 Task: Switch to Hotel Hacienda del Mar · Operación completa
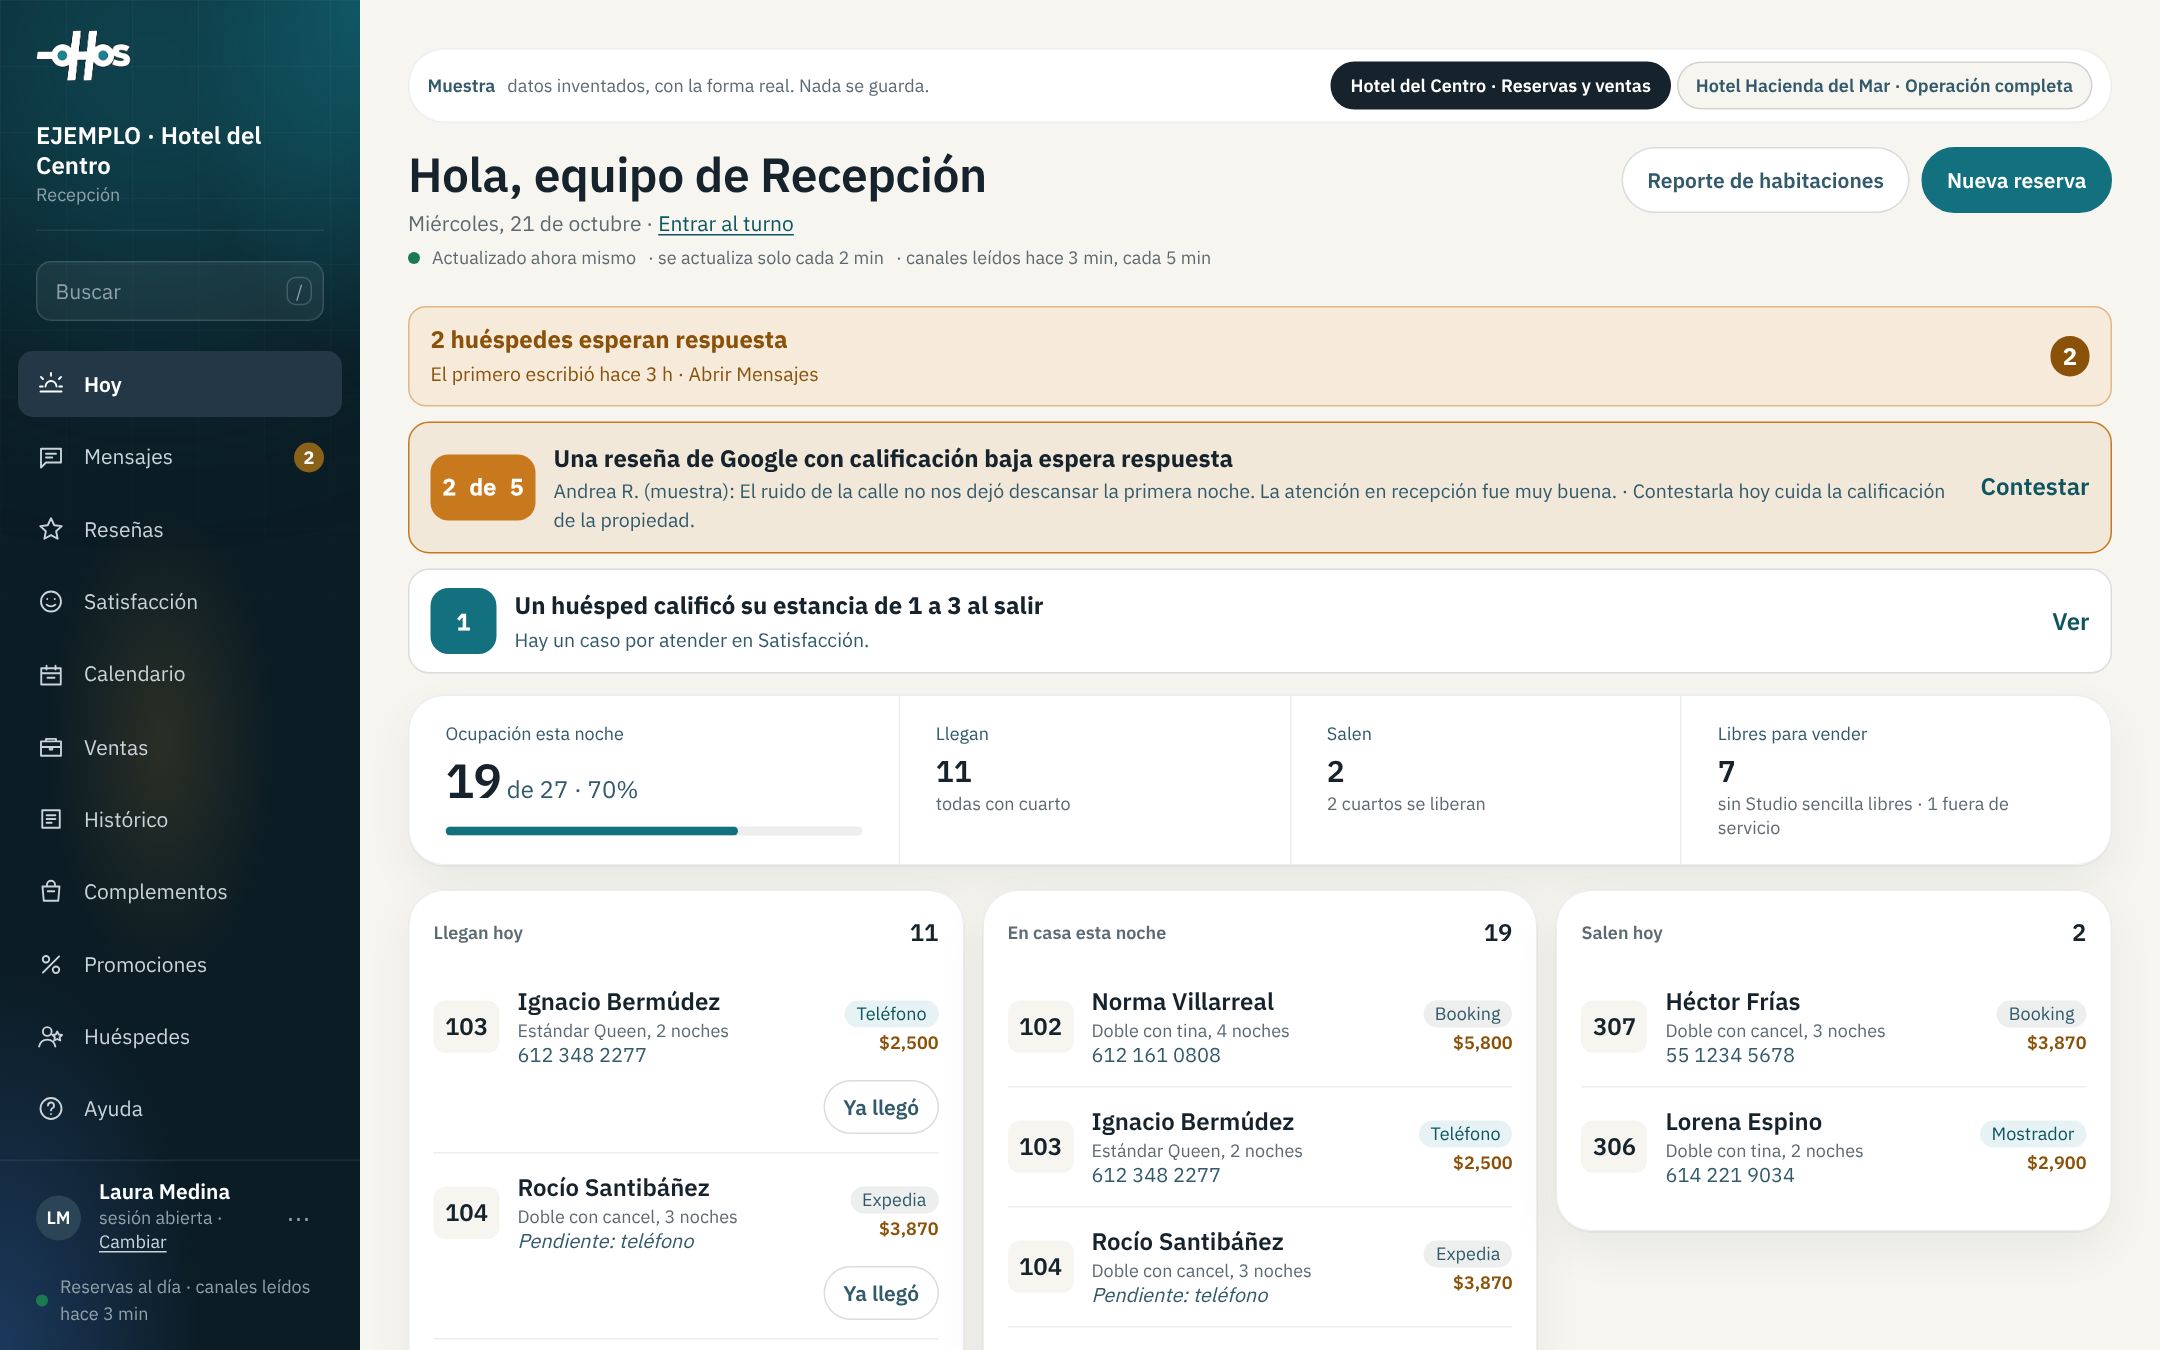1884,86
